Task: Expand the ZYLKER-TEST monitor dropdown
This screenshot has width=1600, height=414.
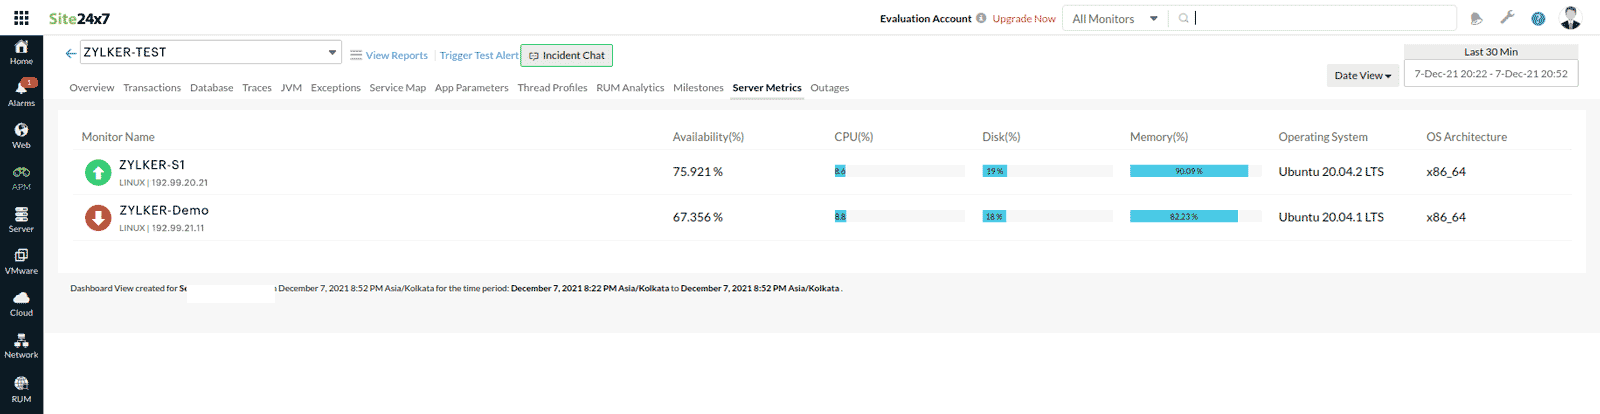Action: 332,52
